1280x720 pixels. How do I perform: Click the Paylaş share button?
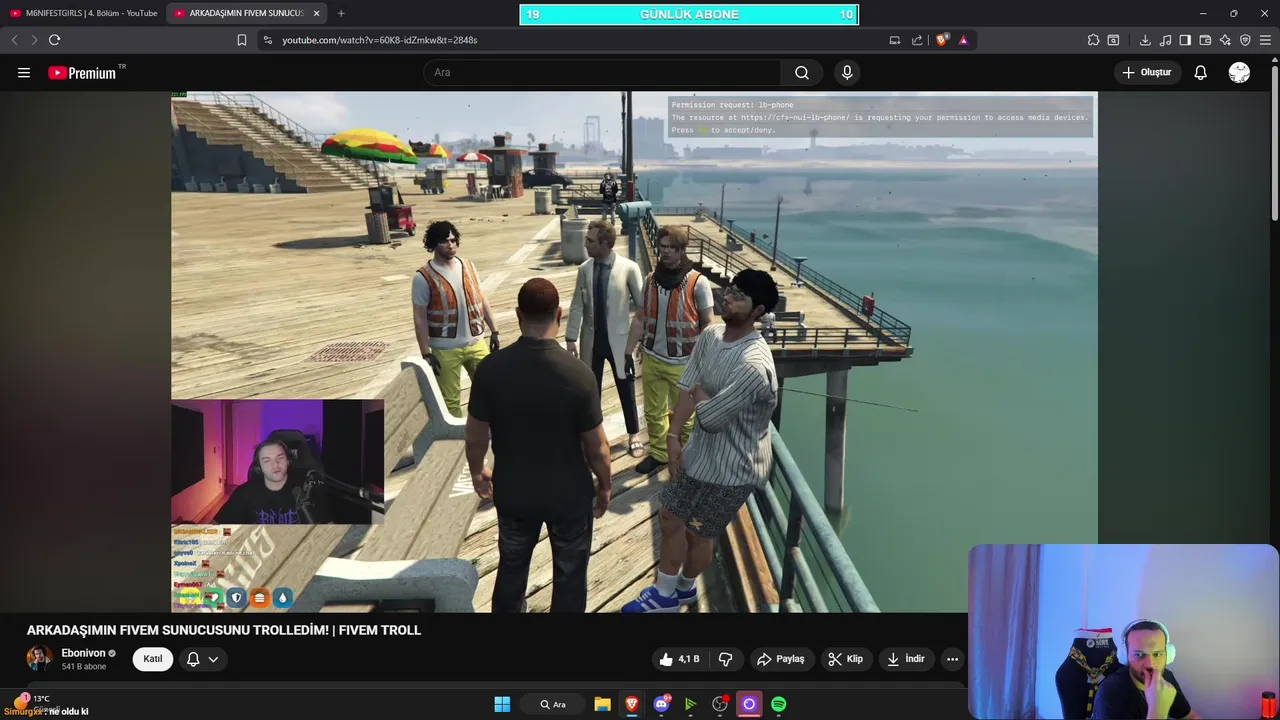coord(781,659)
